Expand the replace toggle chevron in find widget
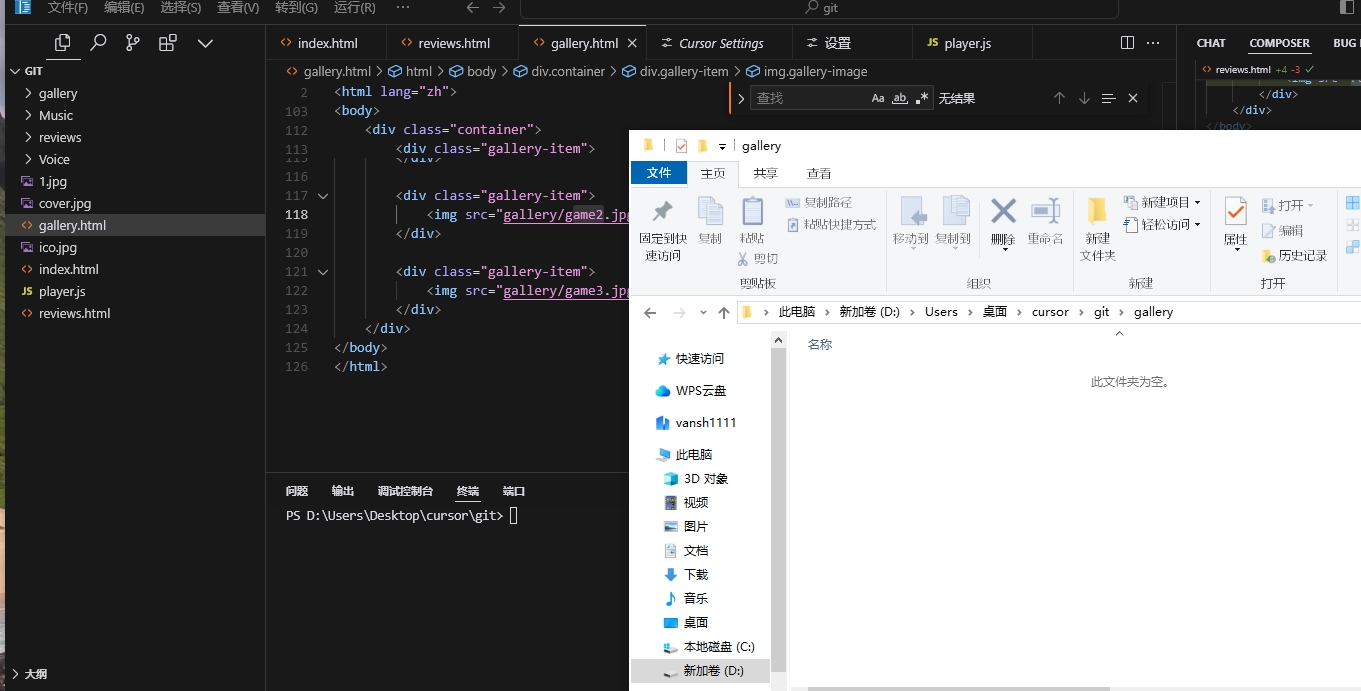Image resolution: width=1361 pixels, height=691 pixels. pos(741,98)
